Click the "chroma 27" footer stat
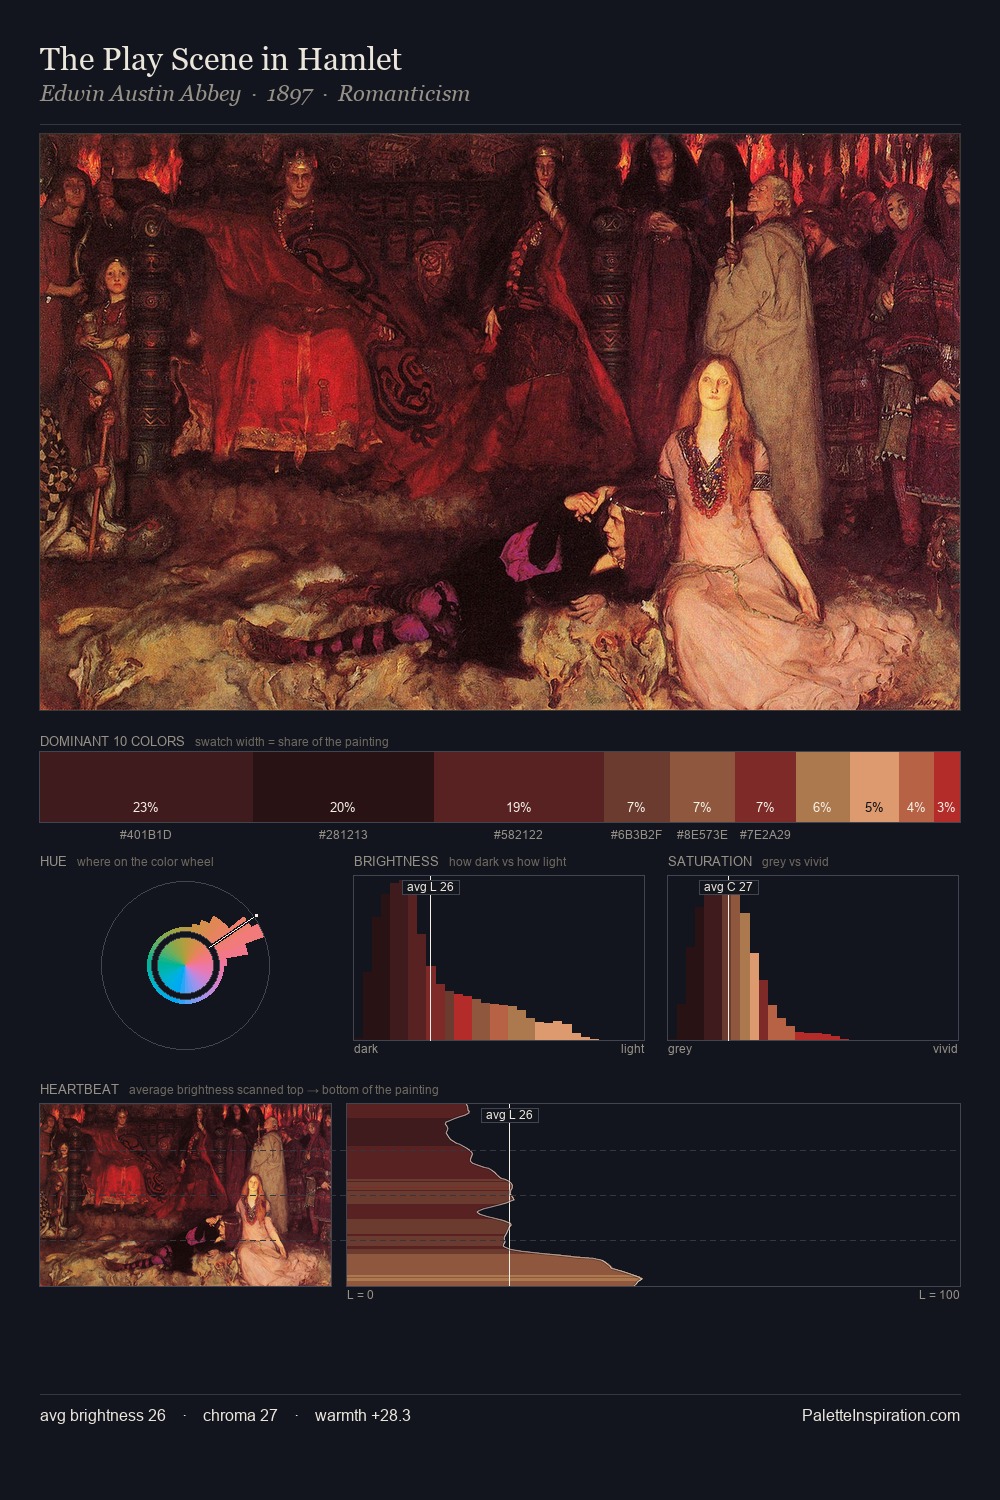This screenshot has width=1000, height=1500. [240, 1415]
